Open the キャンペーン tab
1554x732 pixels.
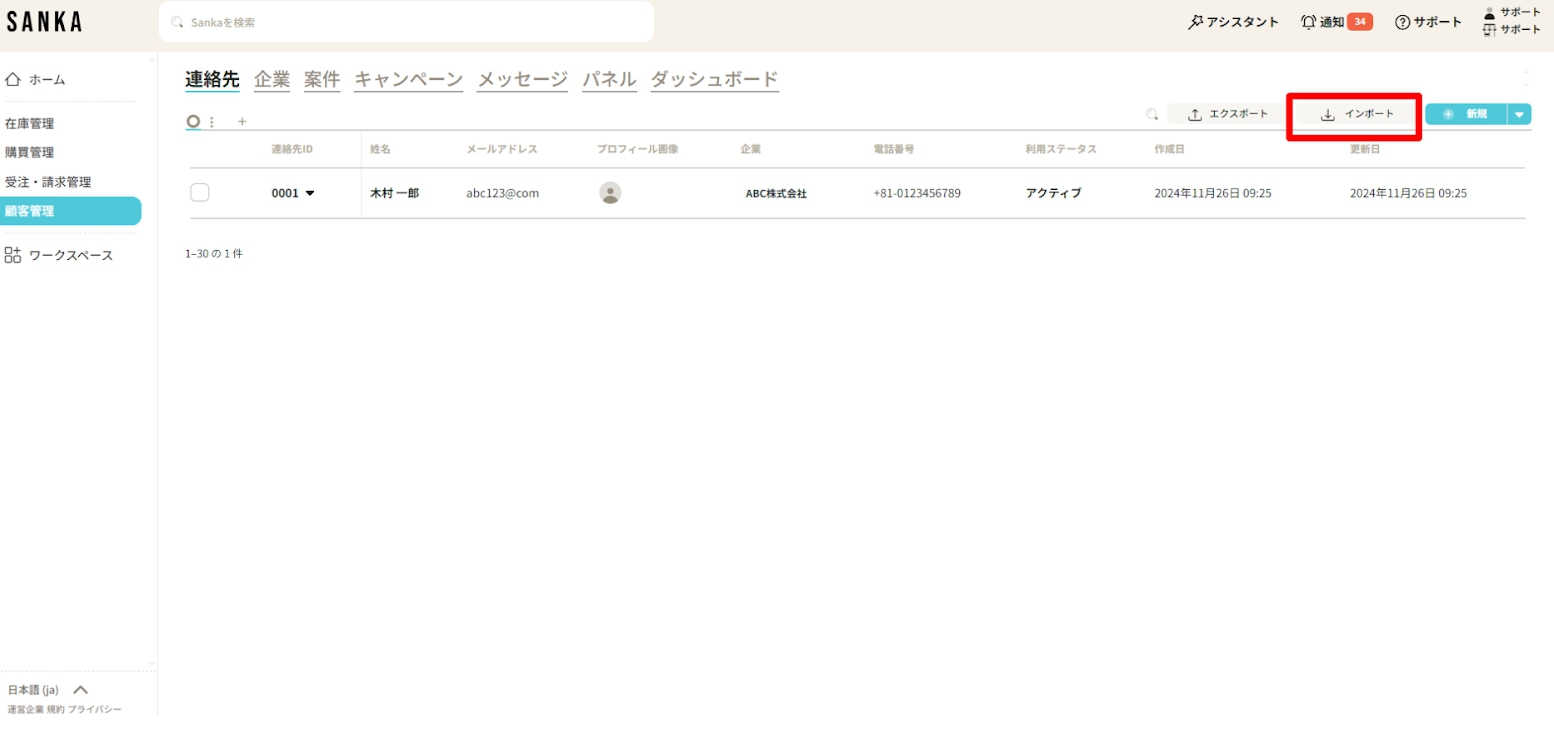[409, 80]
